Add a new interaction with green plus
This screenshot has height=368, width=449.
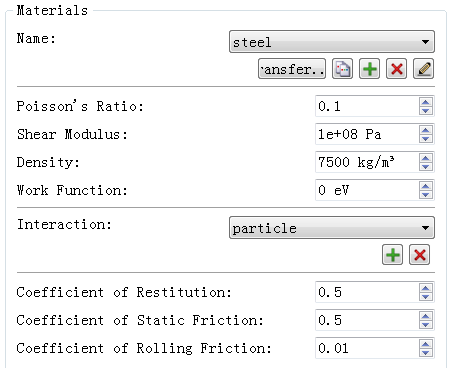point(392,255)
